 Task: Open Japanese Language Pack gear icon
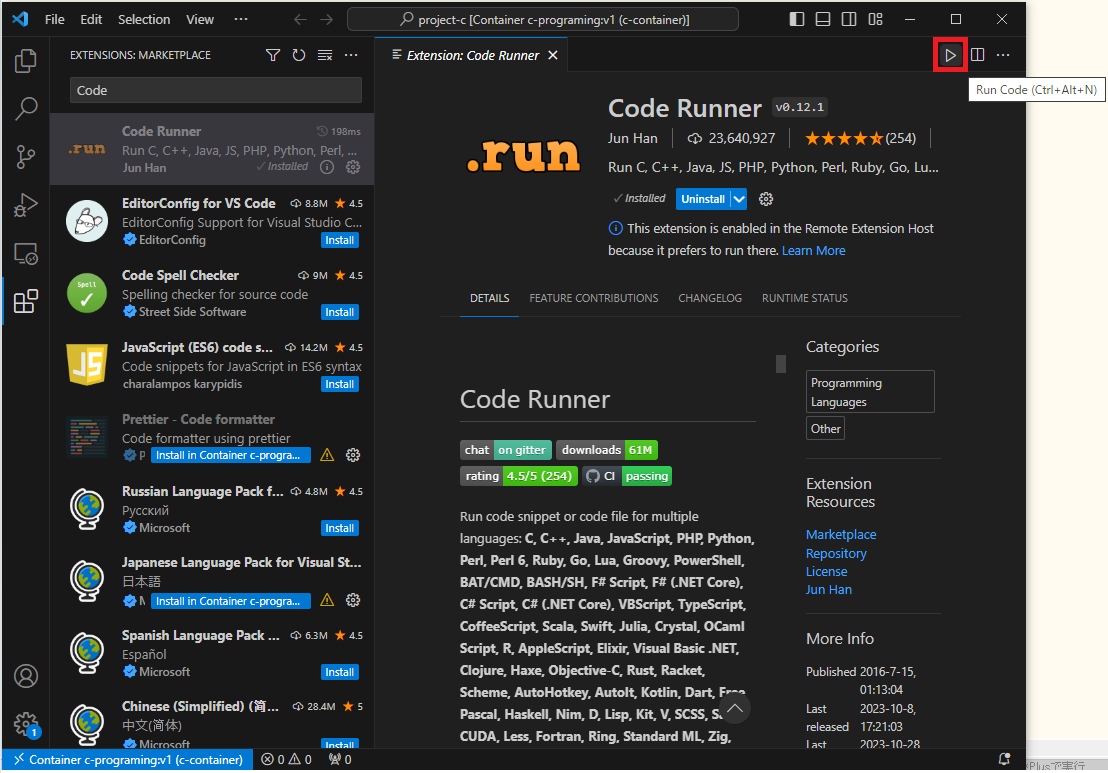click(x=353, y=600)
